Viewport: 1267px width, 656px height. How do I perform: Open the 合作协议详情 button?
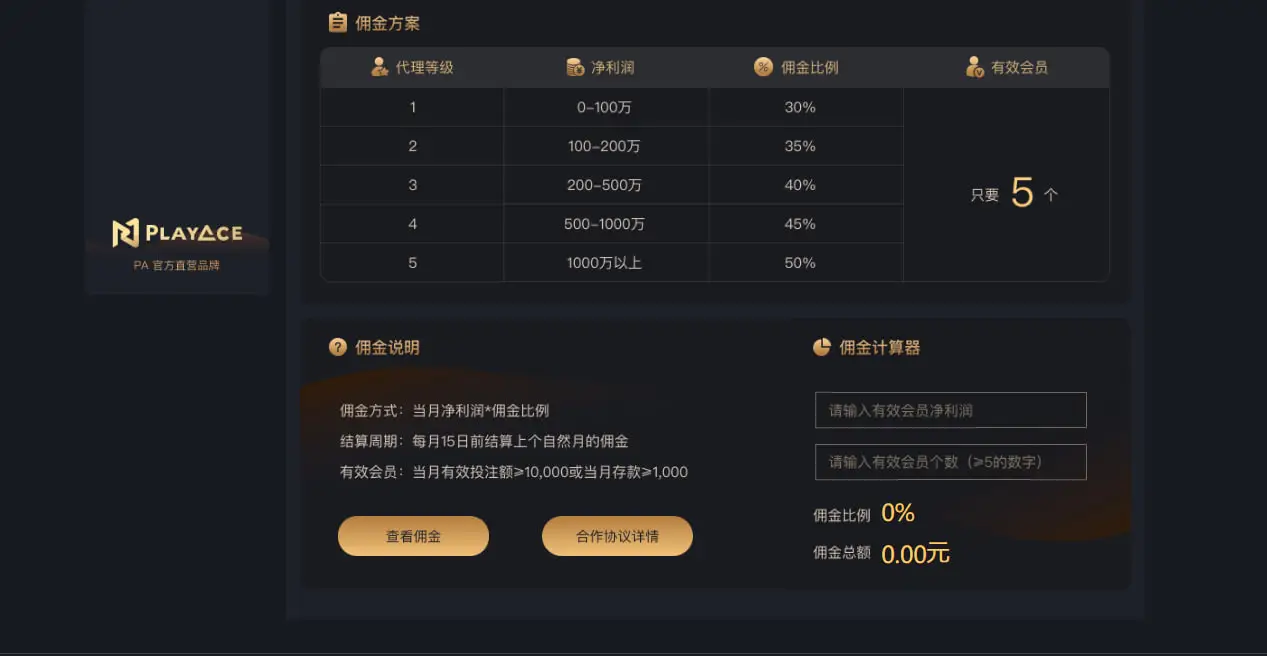tap(617, 536)
